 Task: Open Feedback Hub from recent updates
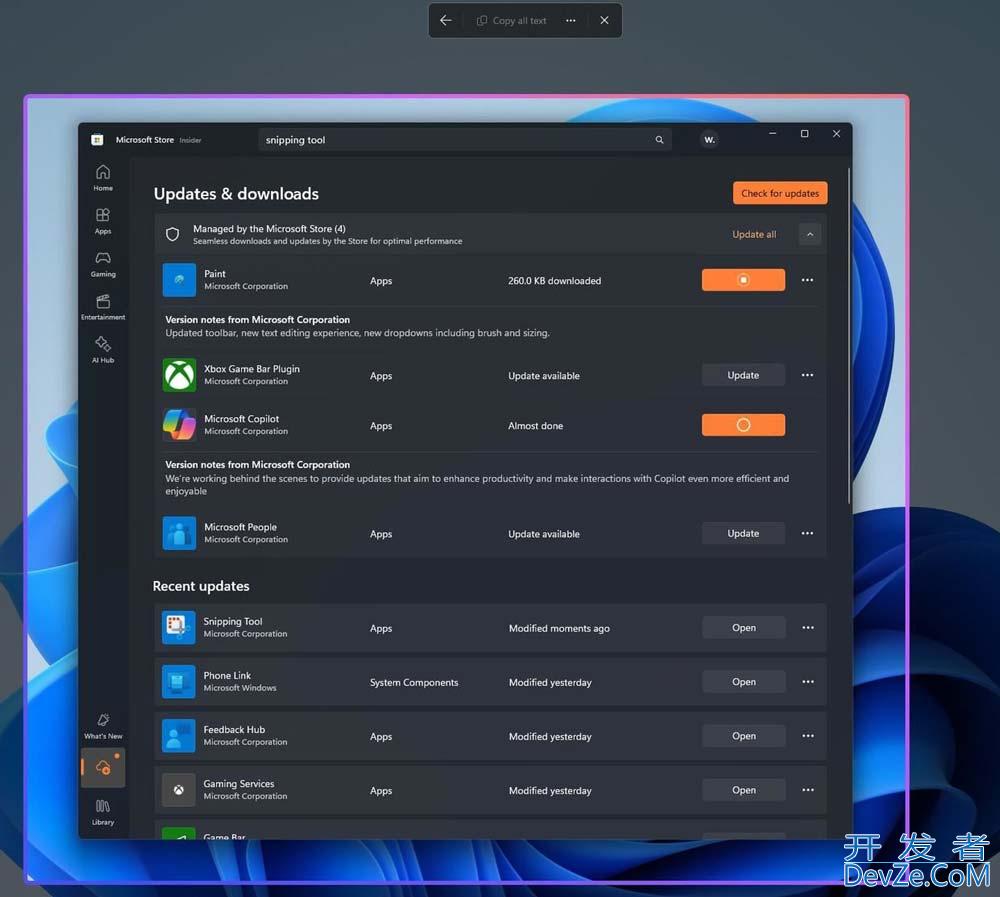click(x=744, y=736)
